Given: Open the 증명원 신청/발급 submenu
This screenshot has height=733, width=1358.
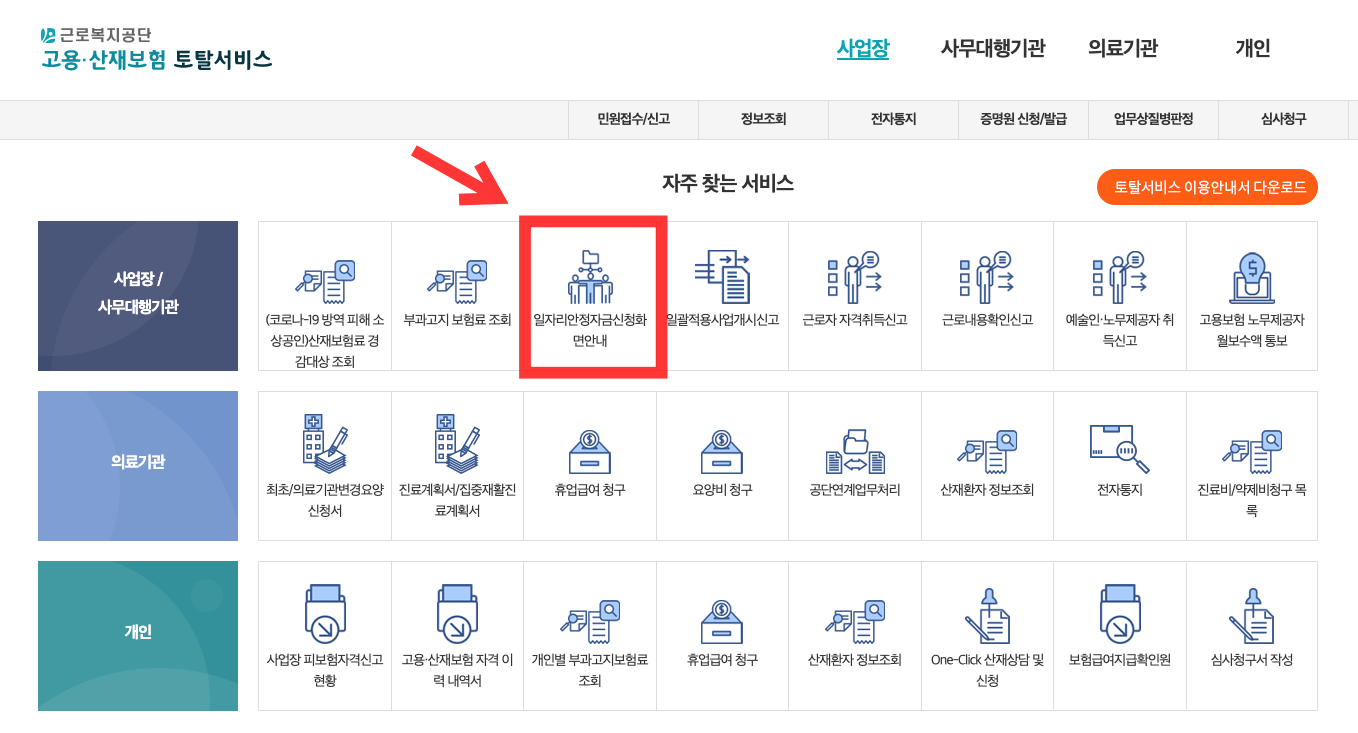Looking at the screenshot, I should [1023, 119].
